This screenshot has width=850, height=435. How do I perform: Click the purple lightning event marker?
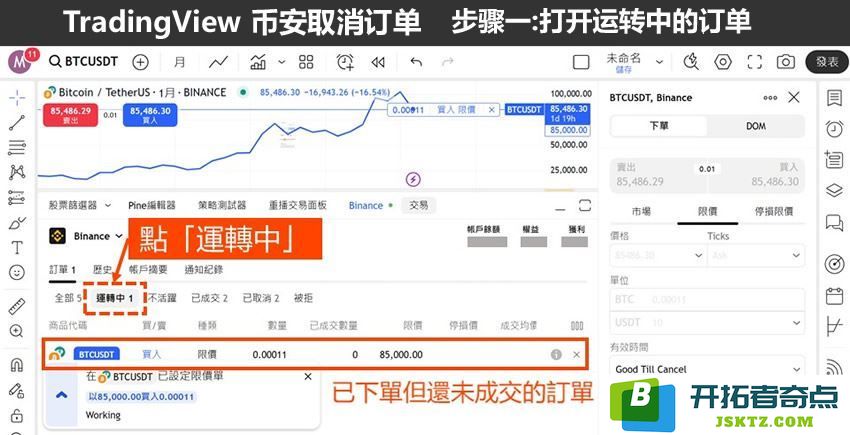tap(413, 179)
